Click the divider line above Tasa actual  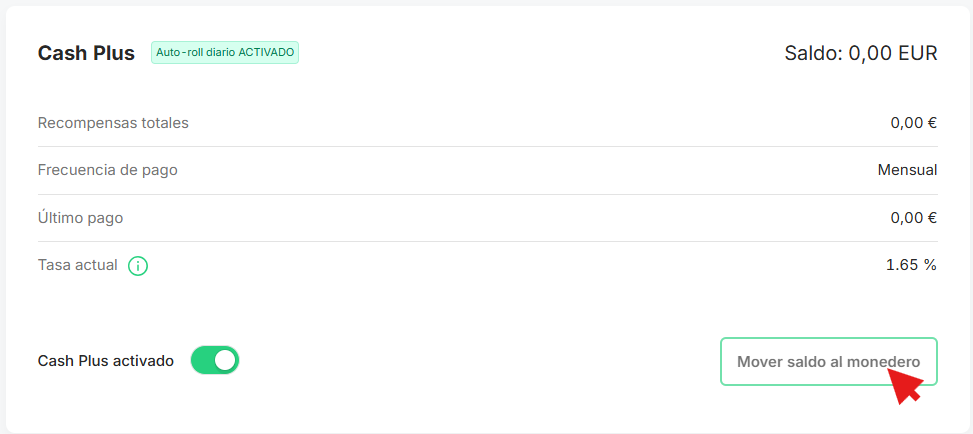coord(488,242)
